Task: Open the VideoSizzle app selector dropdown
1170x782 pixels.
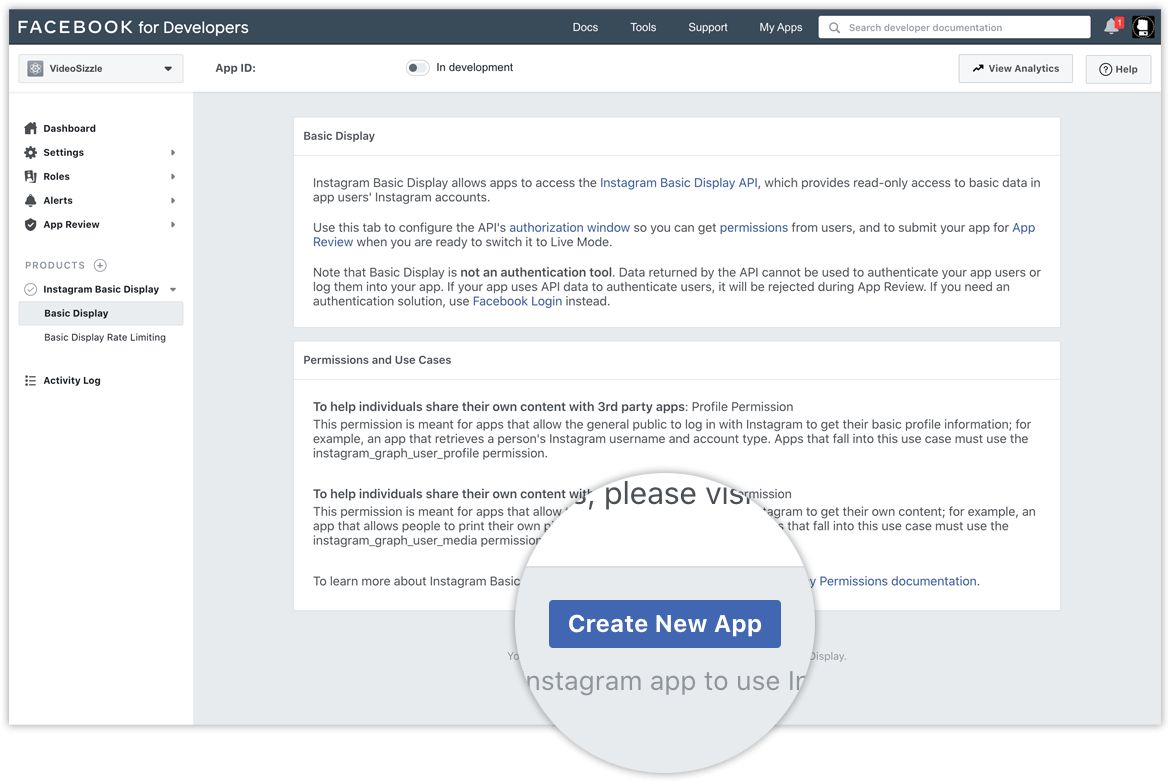Action: (x=100, y=68)
